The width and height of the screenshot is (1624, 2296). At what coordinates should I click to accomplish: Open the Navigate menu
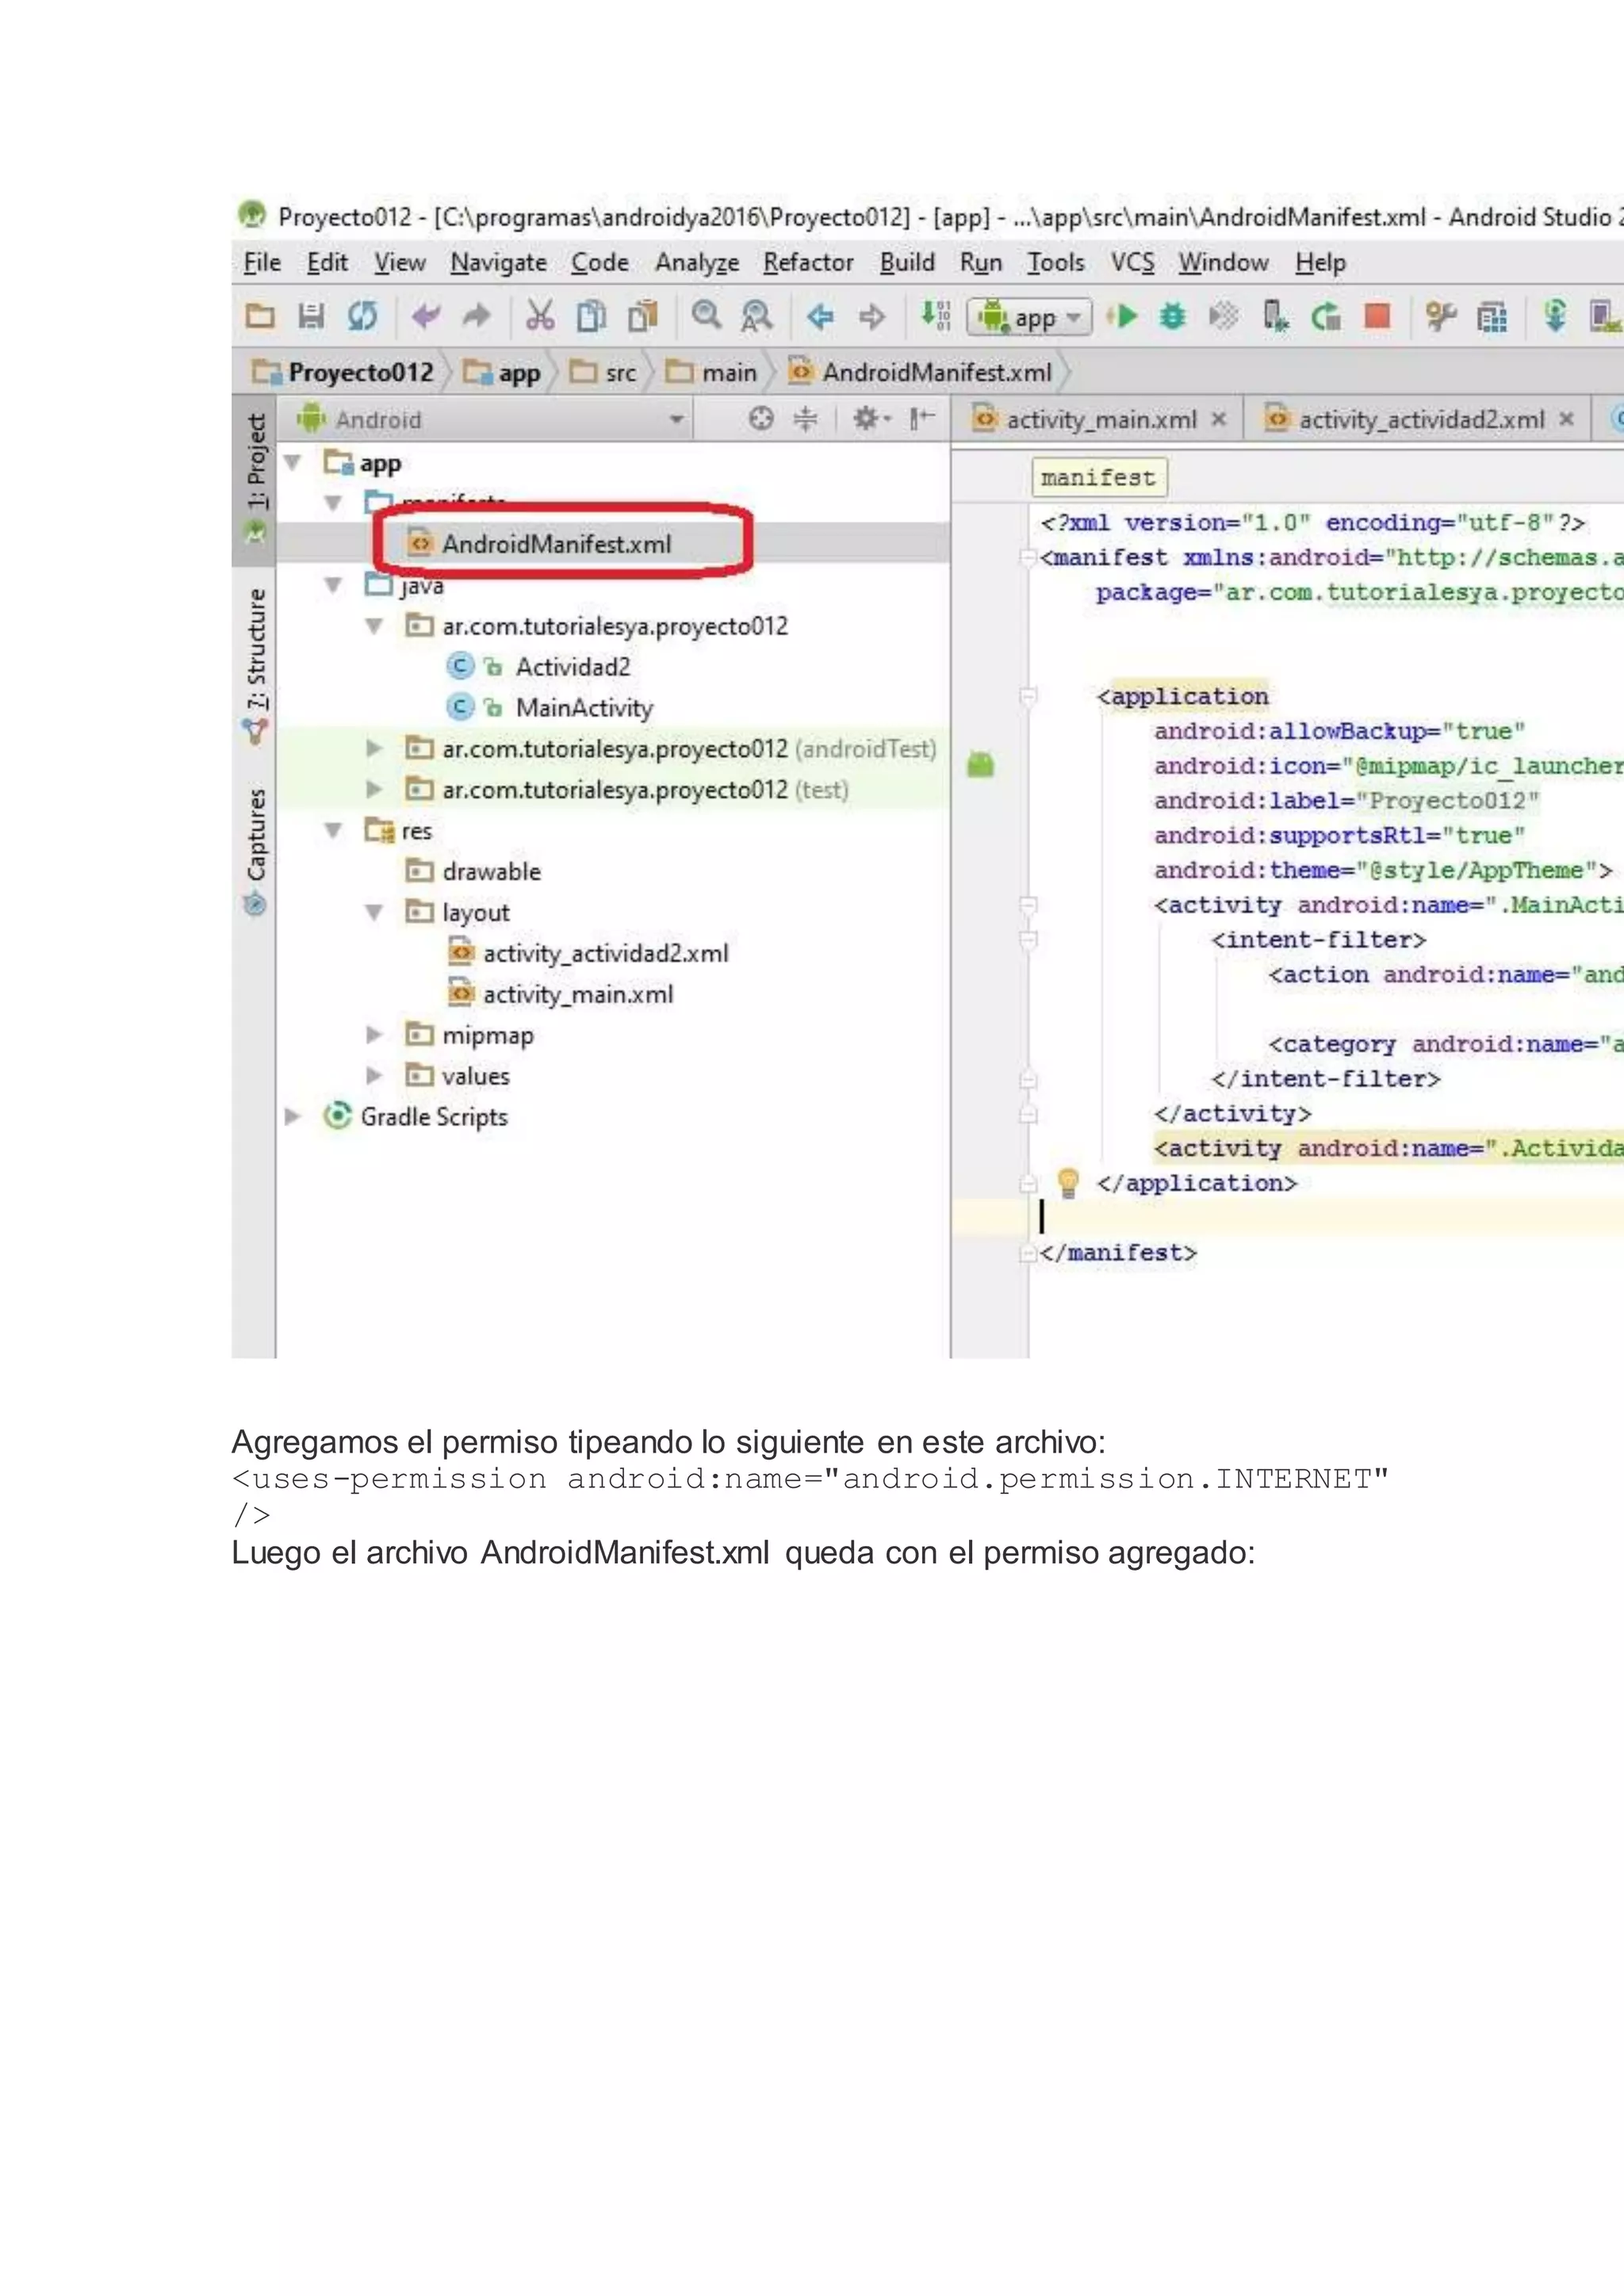pyautogui.click(x=498, y=263)
